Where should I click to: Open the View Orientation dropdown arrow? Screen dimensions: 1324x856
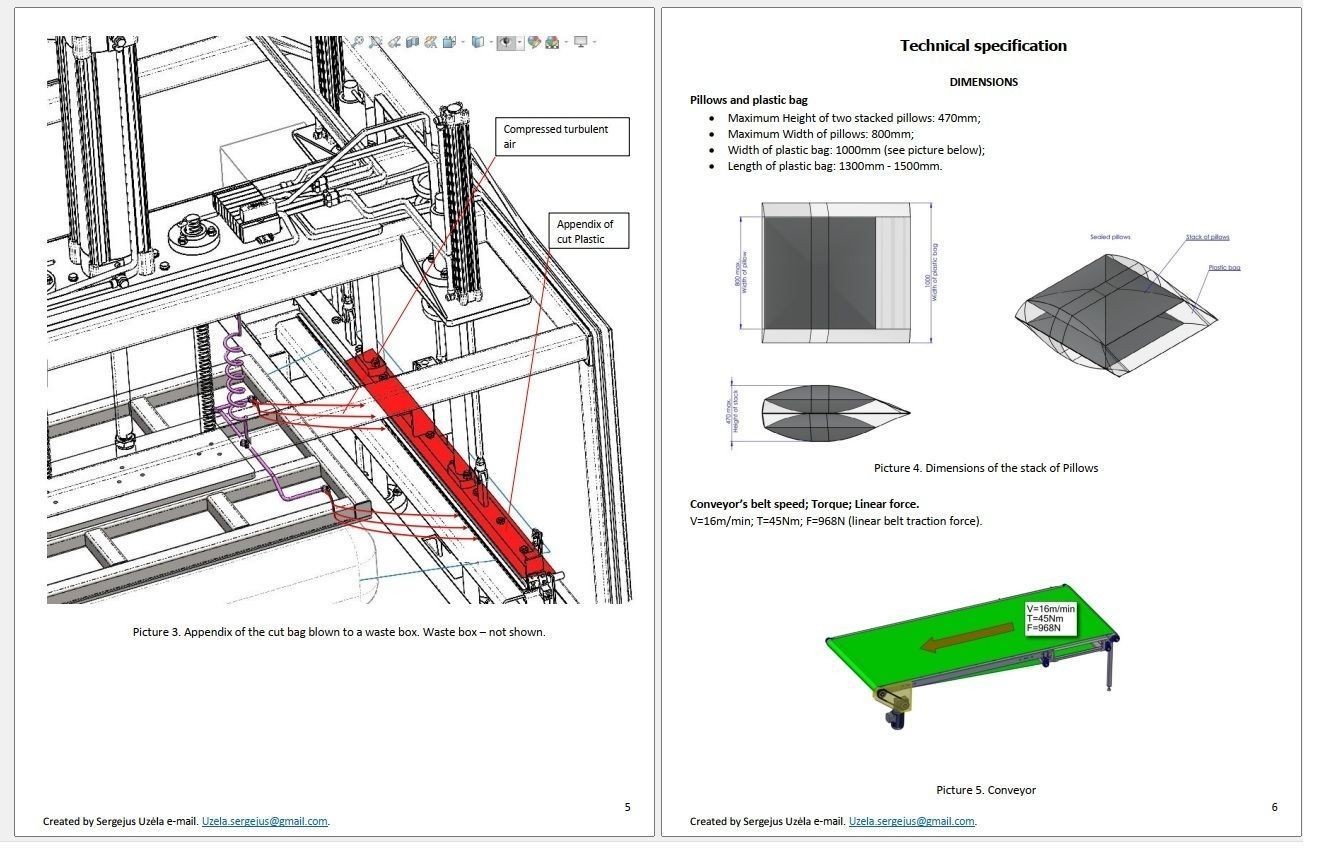click(x=462, y=42)
